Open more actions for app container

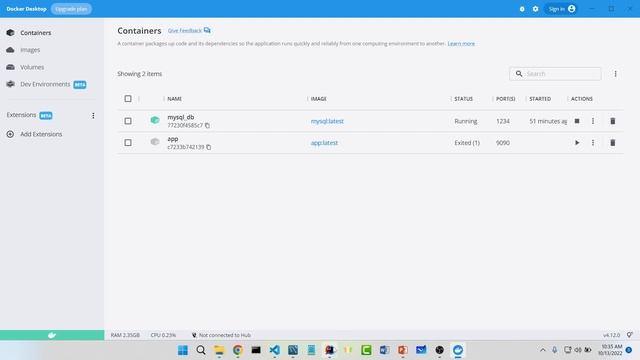pyautogui.click(x=593, y=142)
